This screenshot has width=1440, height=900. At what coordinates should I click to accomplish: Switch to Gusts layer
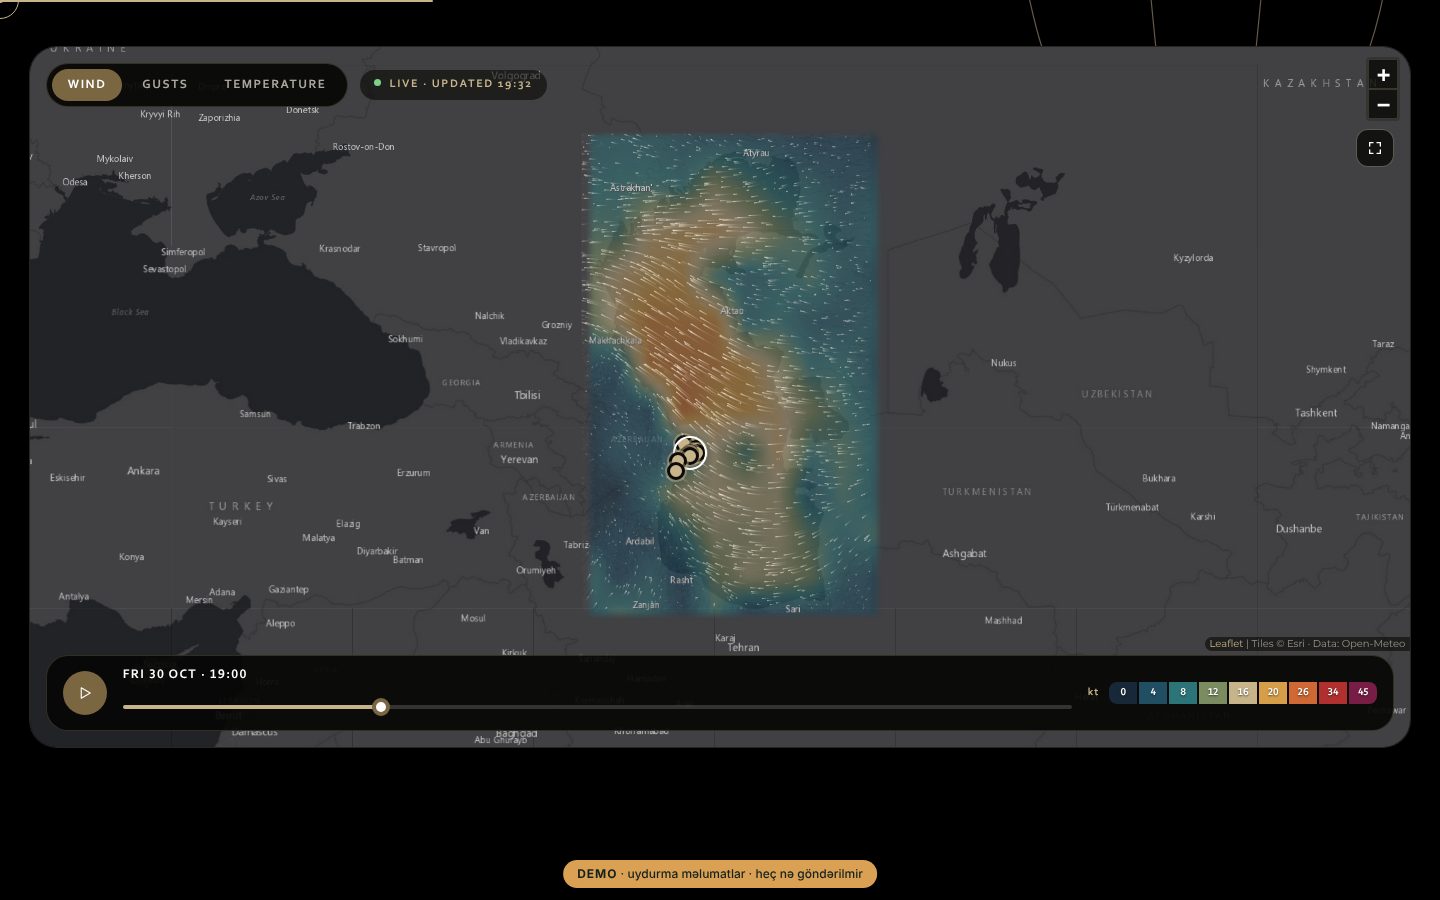pos(165,84)
